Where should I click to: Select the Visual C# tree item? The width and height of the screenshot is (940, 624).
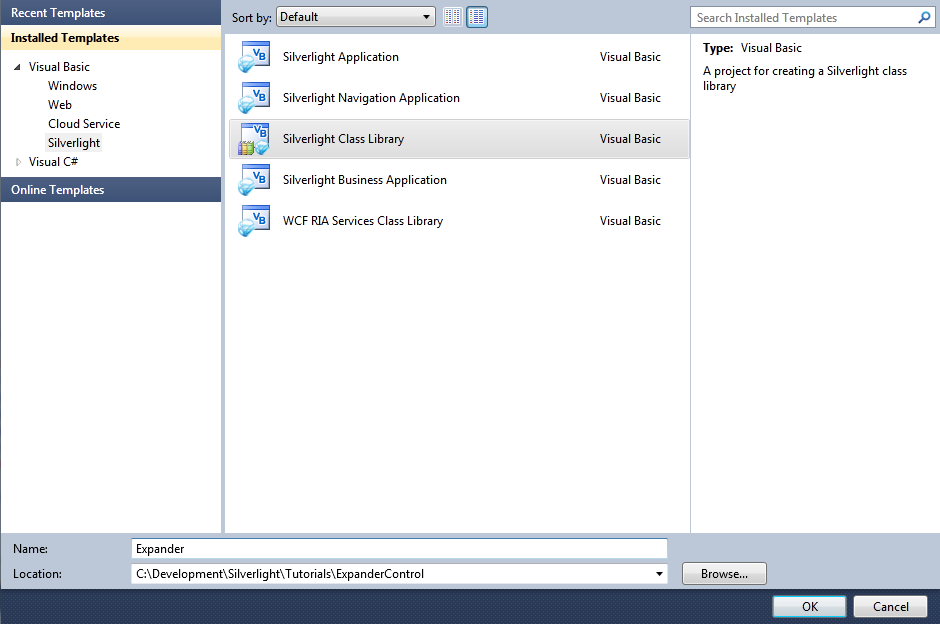pyautogui.click(x=53, y=162)
